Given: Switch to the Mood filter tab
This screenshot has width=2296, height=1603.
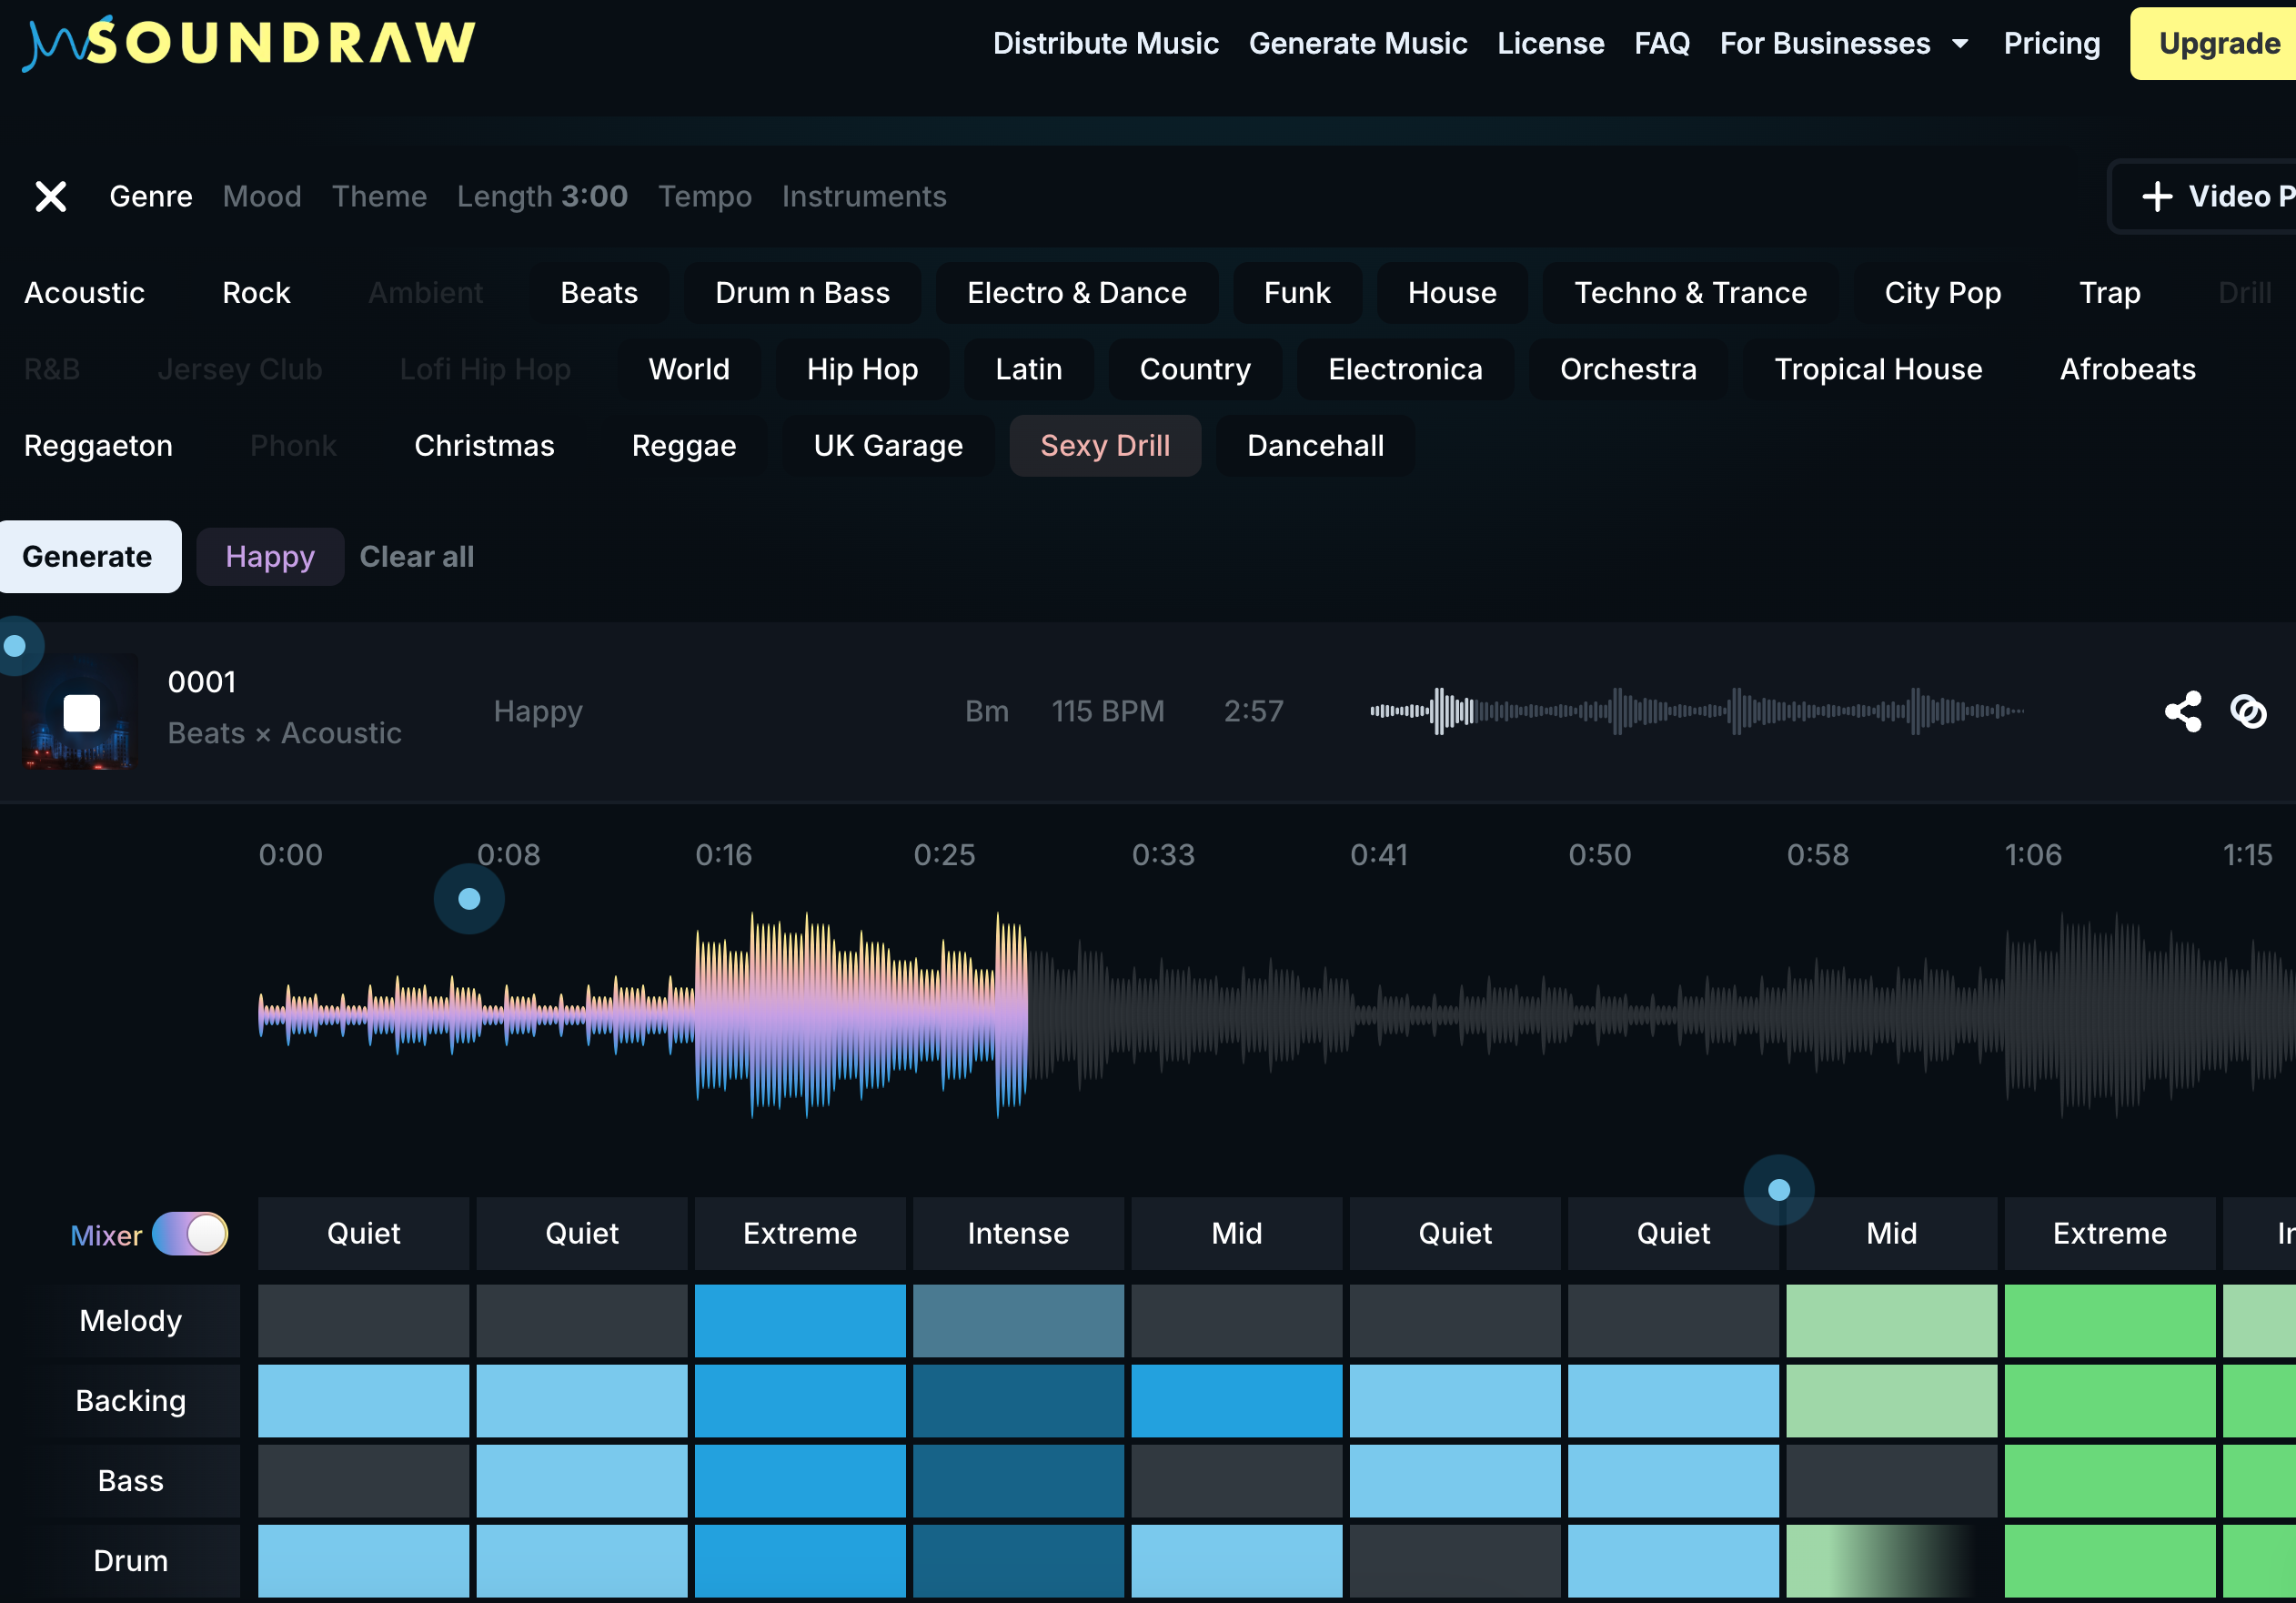Looking at the screenshot, I should pyautogui.click(x=262, y=196).
